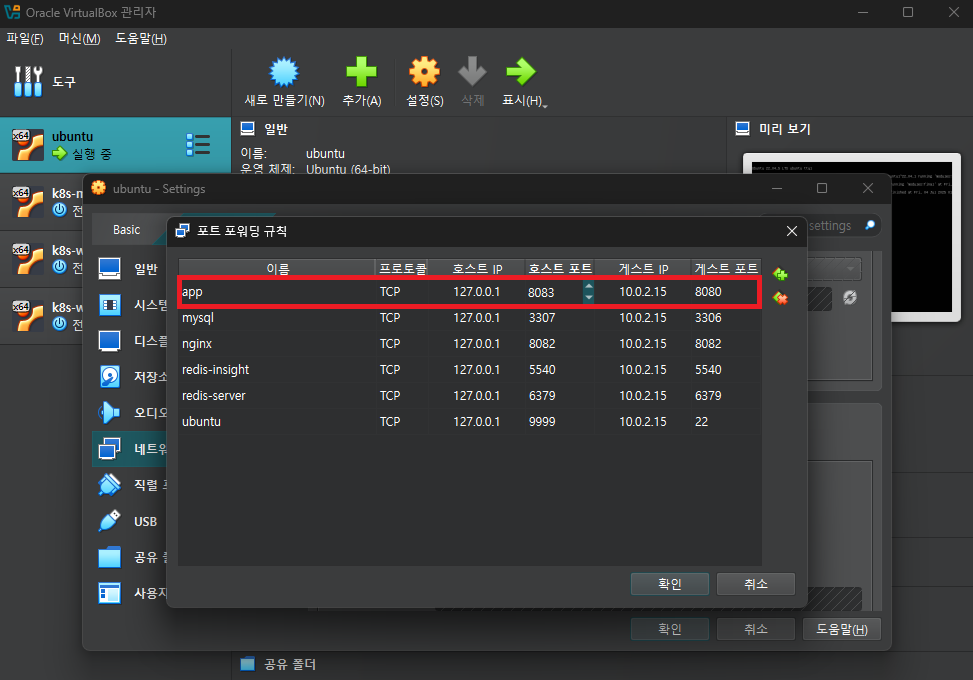Select the redis-insight rule name cell

click(277, 370)
